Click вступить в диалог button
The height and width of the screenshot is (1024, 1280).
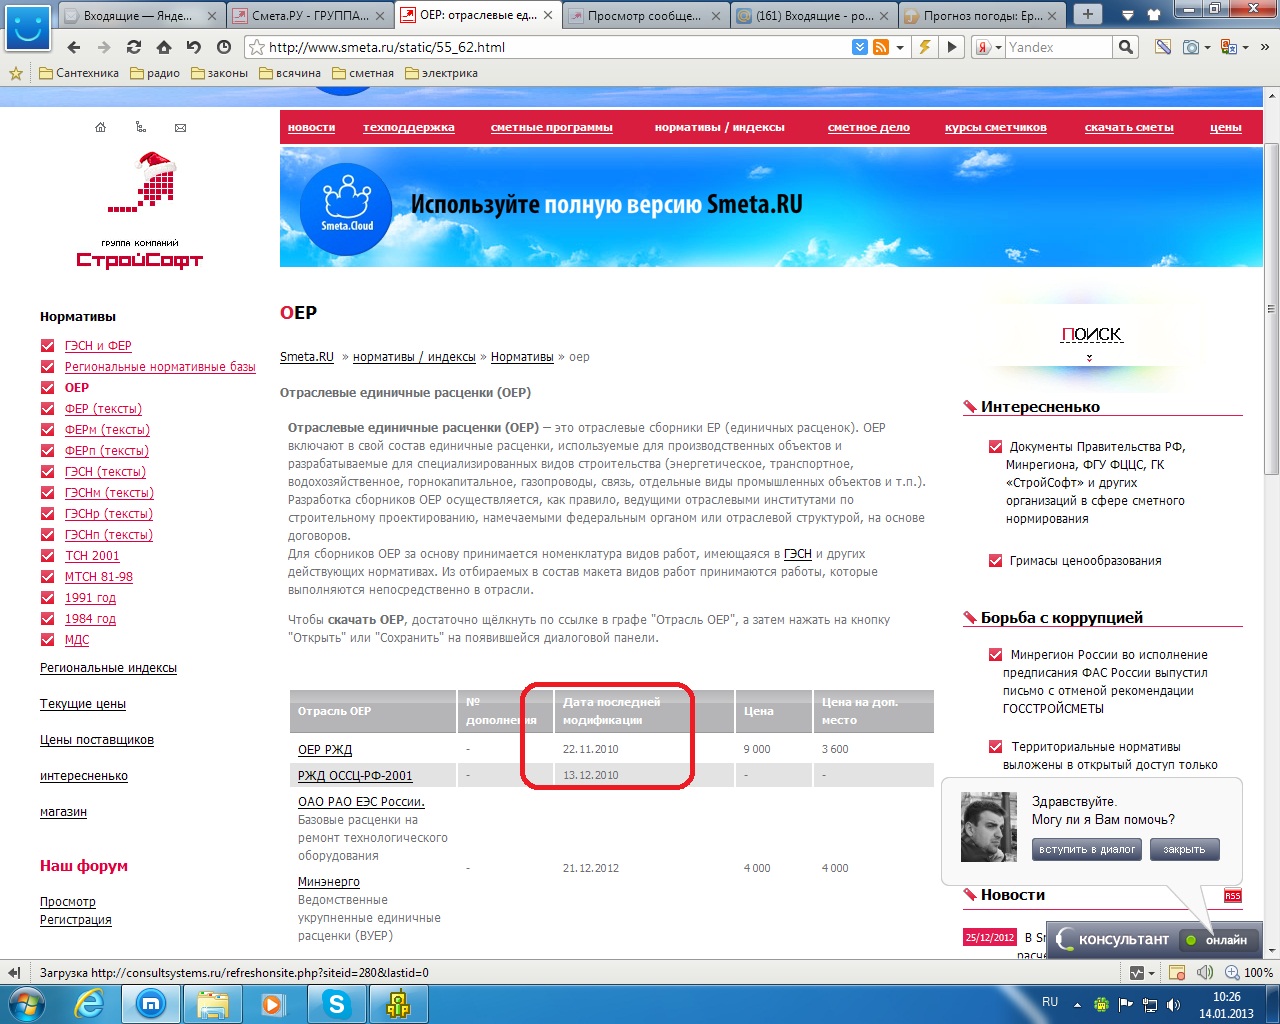(x=1087, y=849)
